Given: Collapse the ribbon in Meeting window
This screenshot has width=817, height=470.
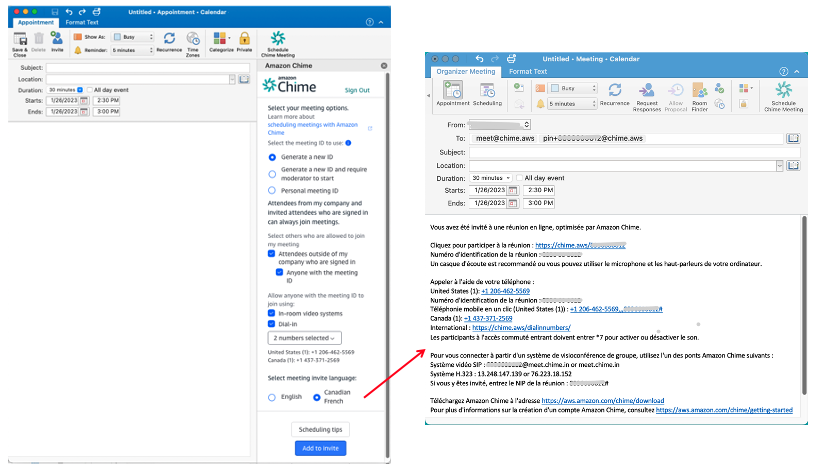Looking at the screenshot, I should click(x=796, y=71).
